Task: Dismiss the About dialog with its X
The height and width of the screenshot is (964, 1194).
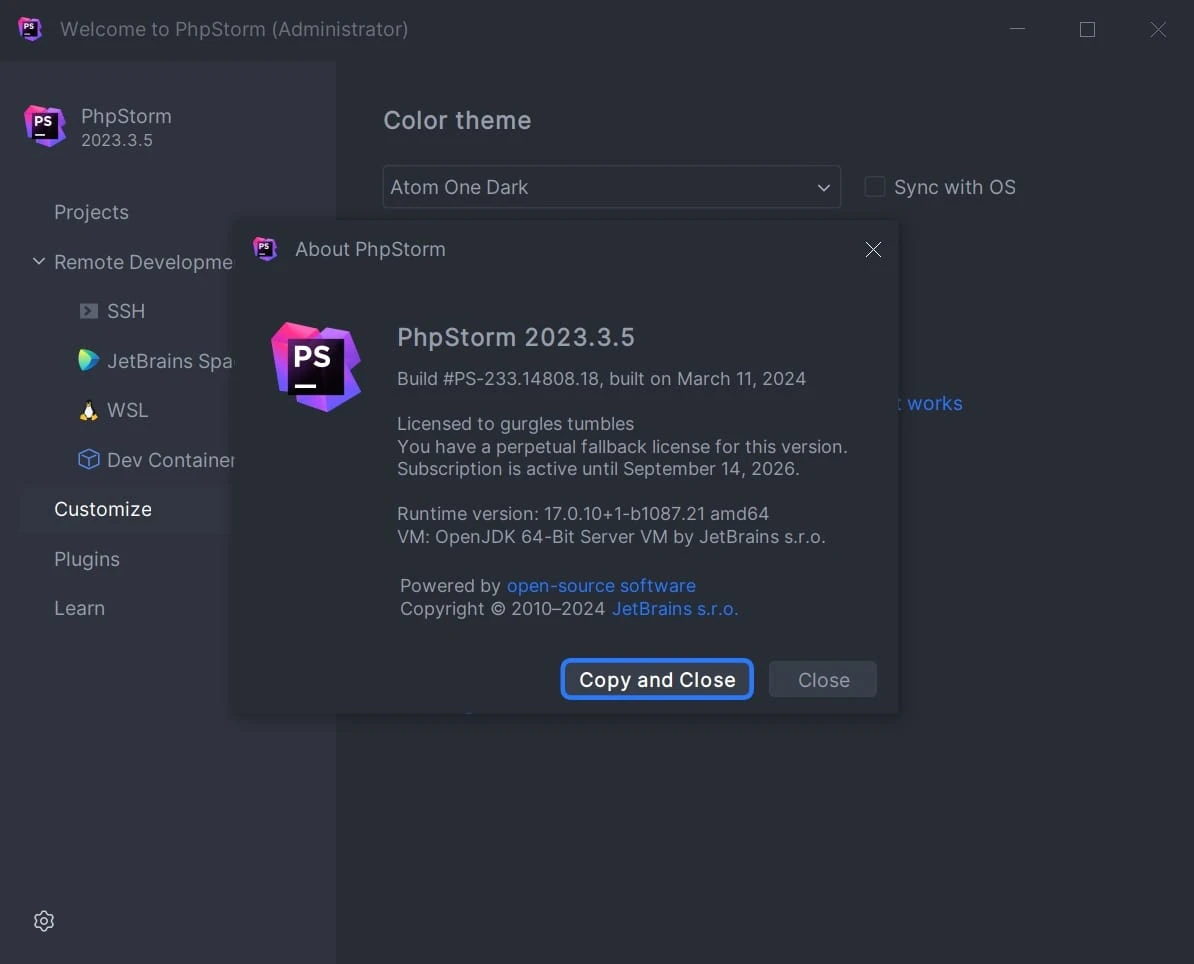Action: [873, 249]
